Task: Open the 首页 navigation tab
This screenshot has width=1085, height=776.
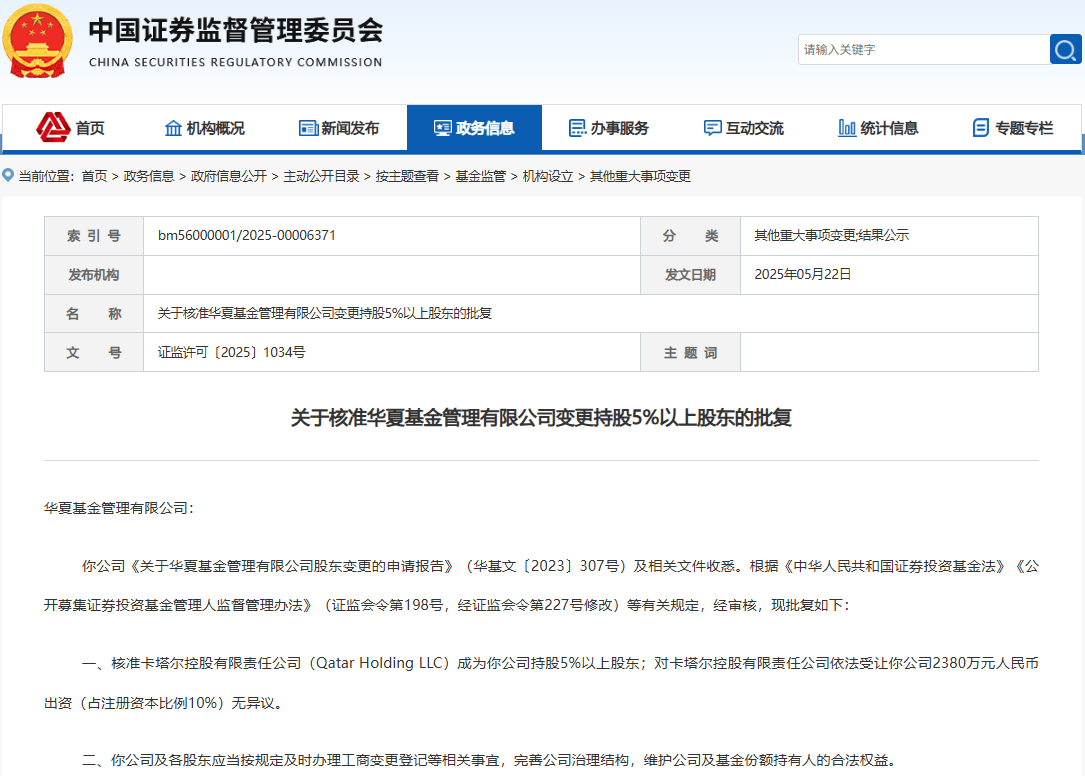Action: 70,128
